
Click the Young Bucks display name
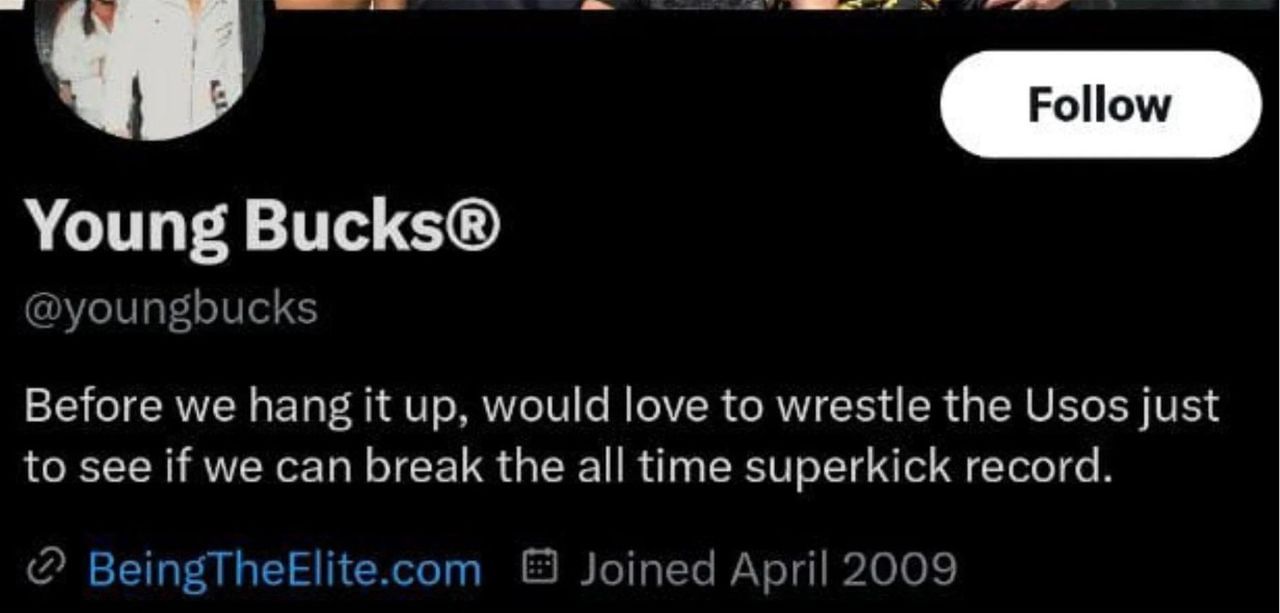pyautogui.click(x=261, y=226)
